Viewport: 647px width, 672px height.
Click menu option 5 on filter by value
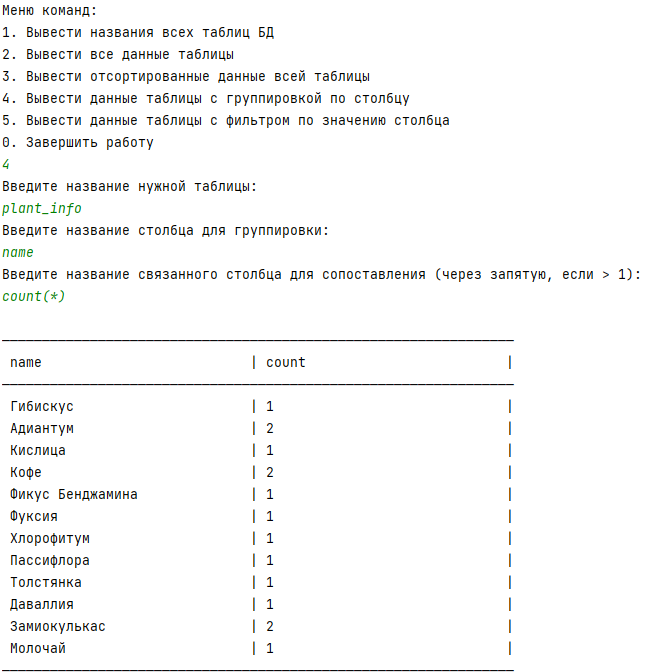[x=226, y=120]
